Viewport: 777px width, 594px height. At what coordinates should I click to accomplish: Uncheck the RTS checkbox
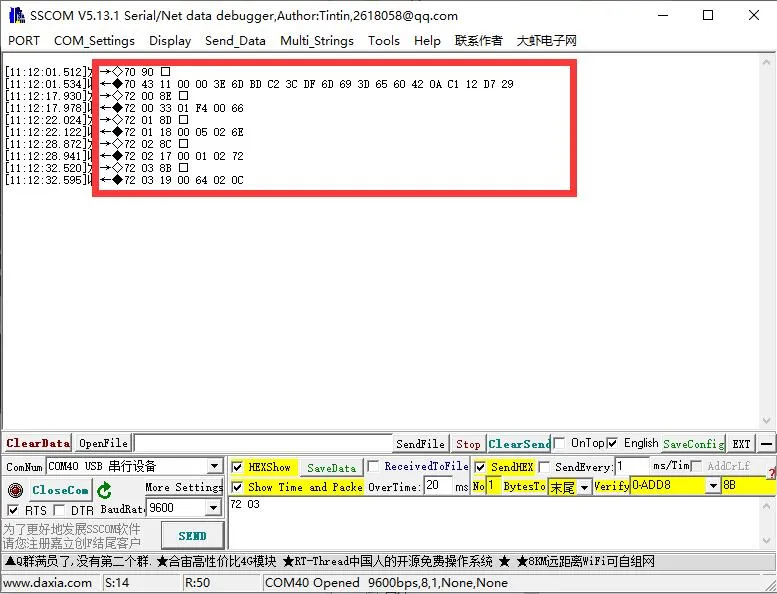pos(13,510)
